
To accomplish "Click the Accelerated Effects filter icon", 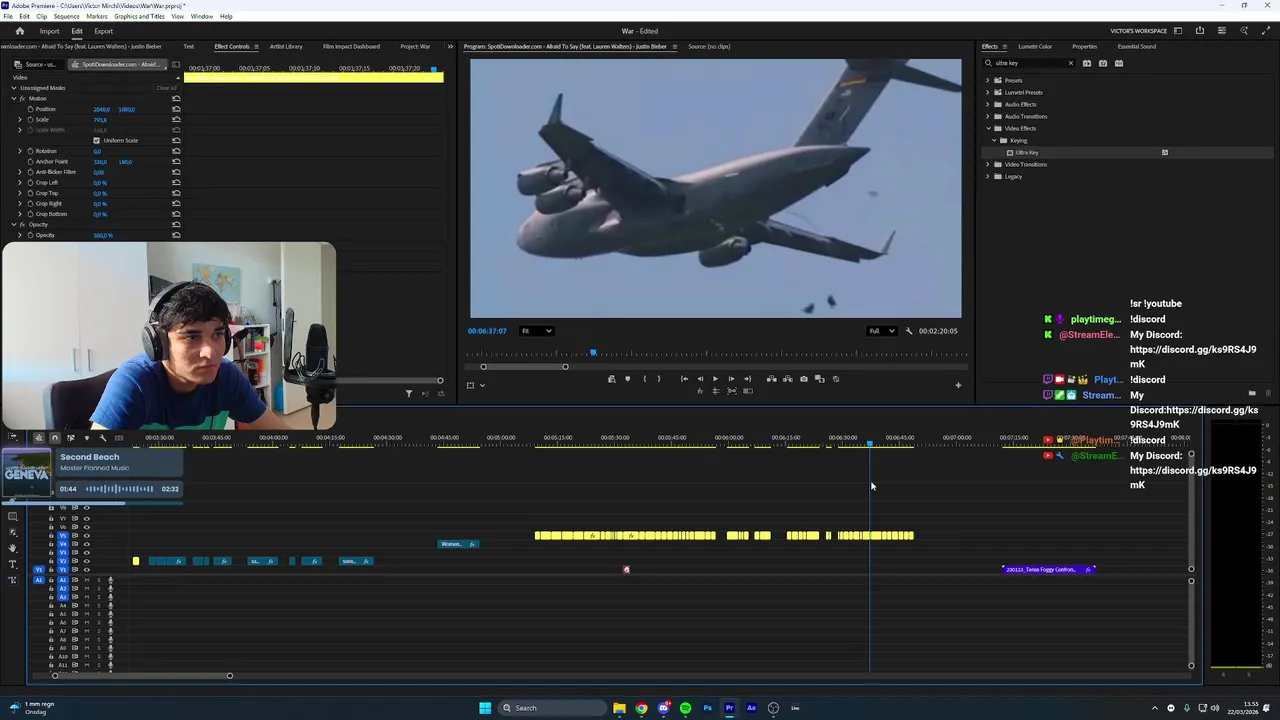I will [x=1087, y=63].
